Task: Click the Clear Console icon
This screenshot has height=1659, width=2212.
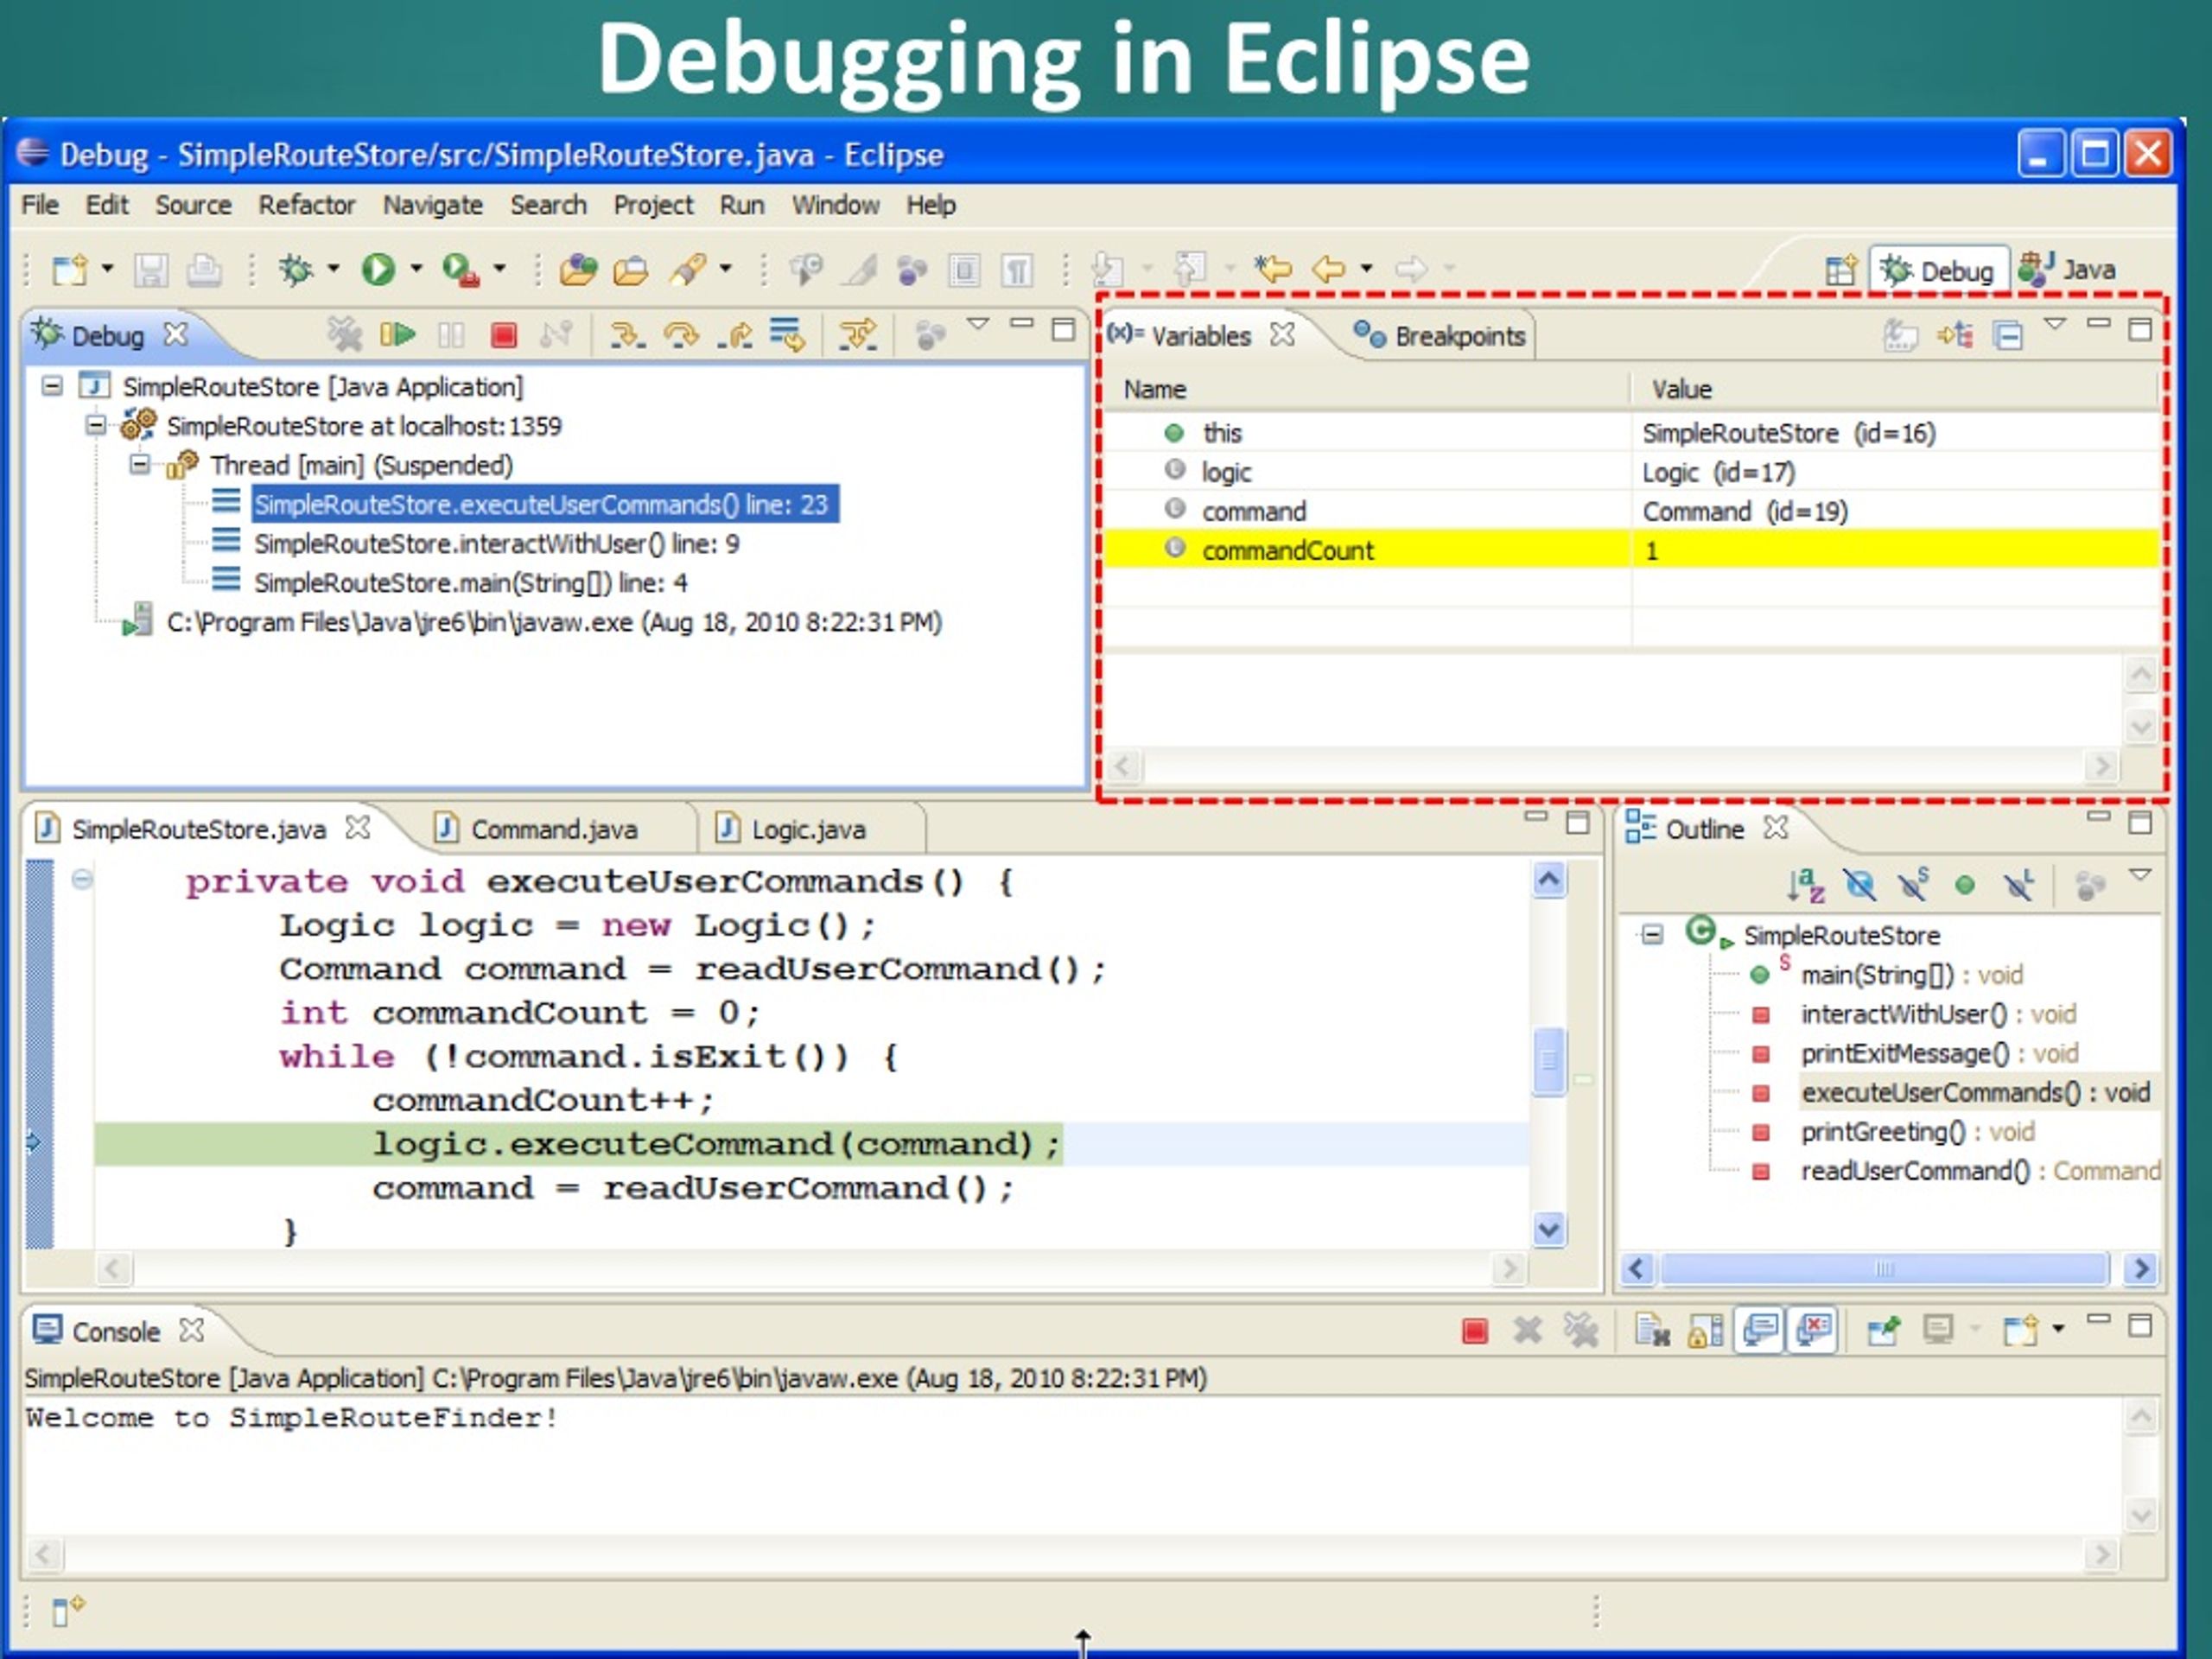Action: click(x=1653, y=1330)
